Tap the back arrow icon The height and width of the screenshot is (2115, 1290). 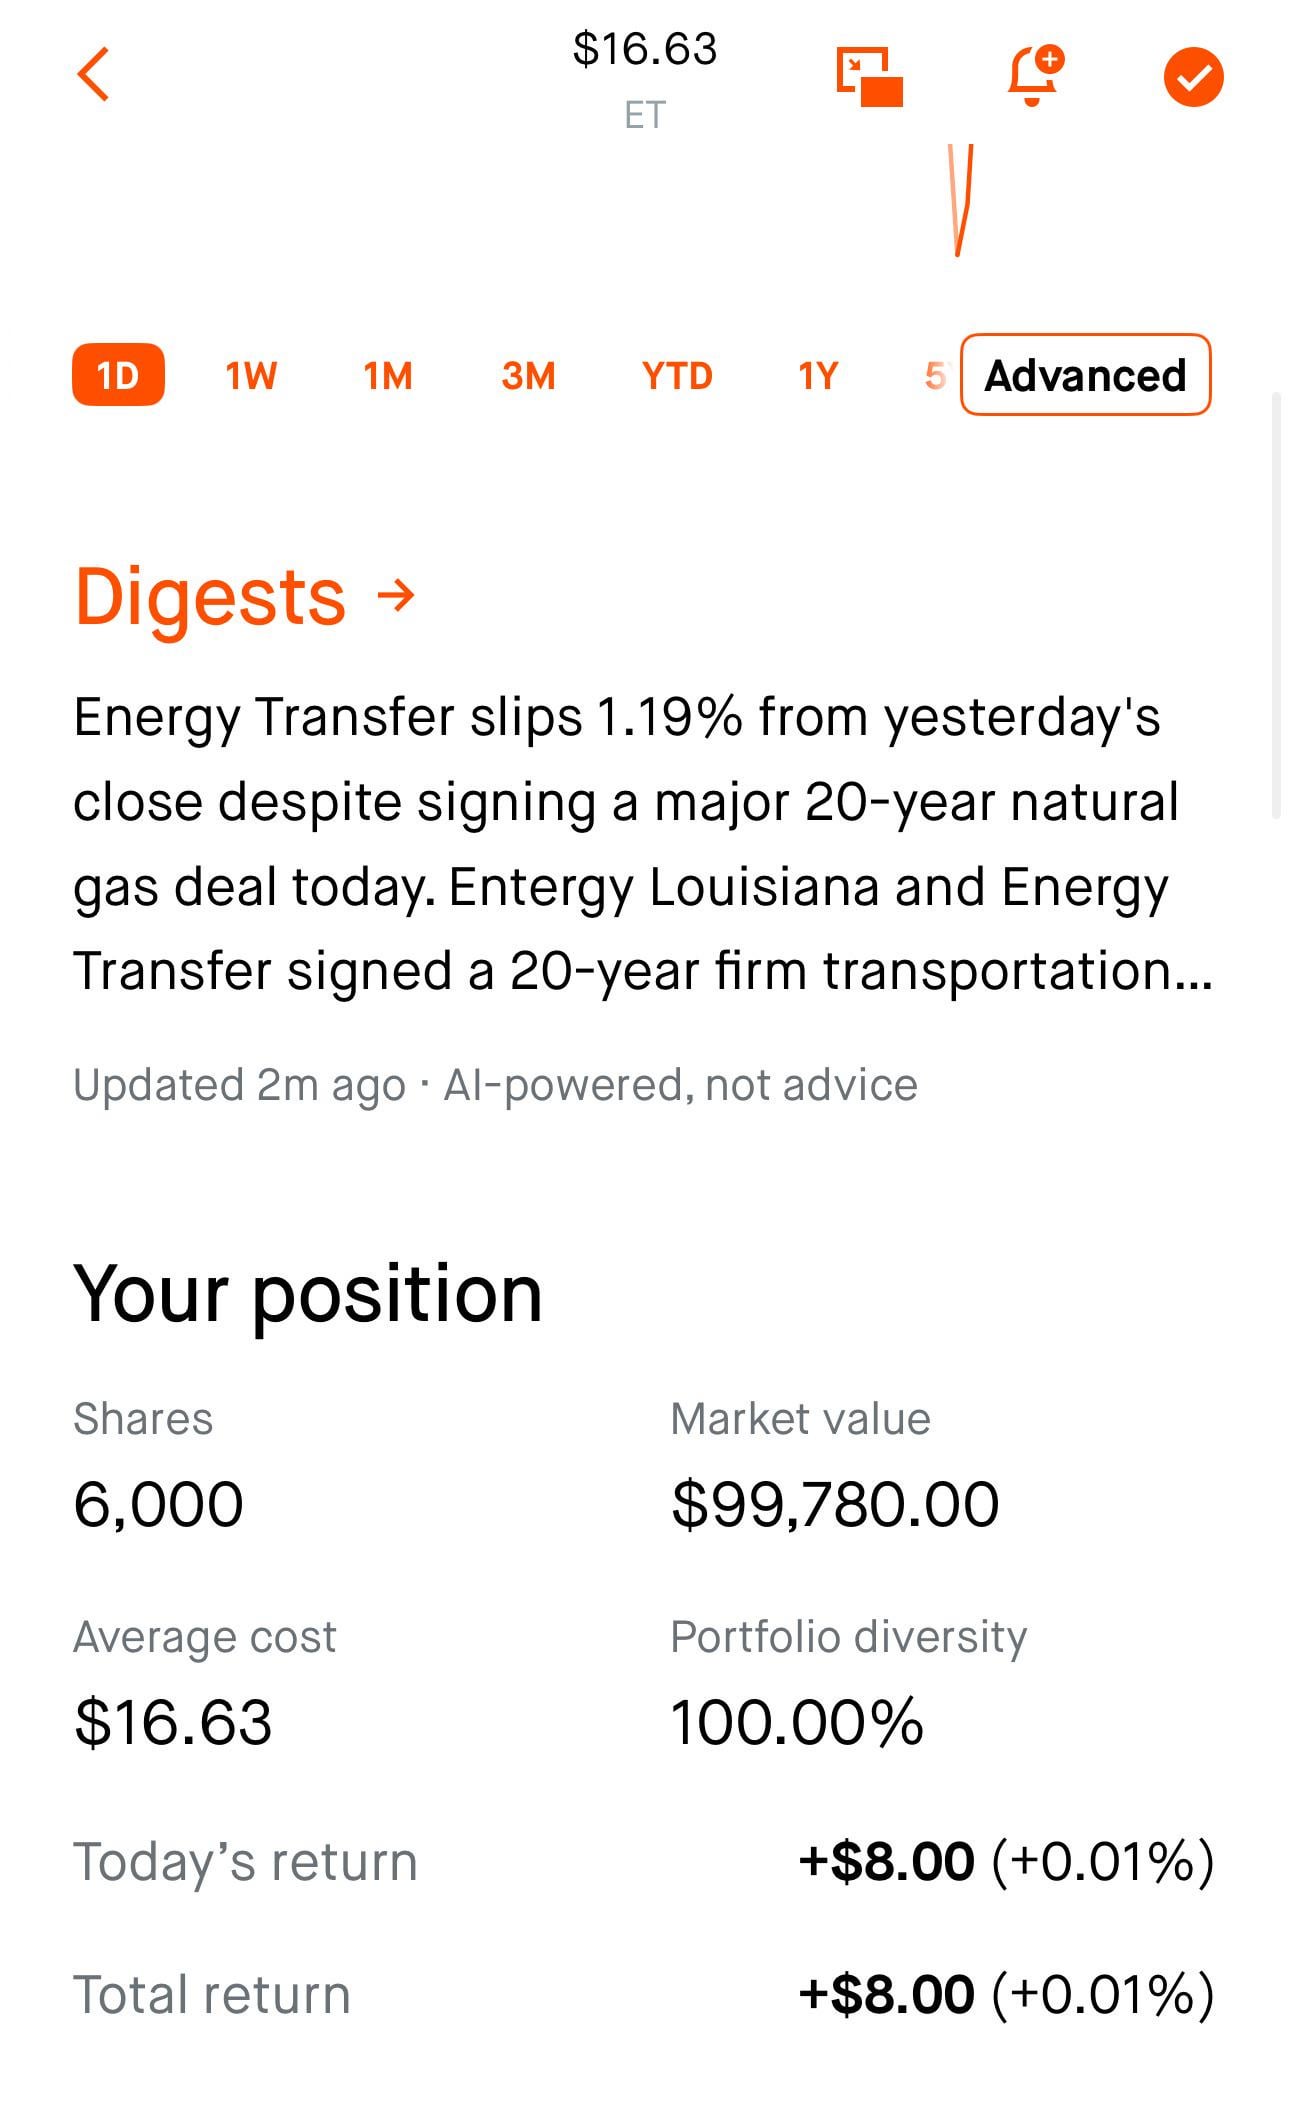pos(93,75)
